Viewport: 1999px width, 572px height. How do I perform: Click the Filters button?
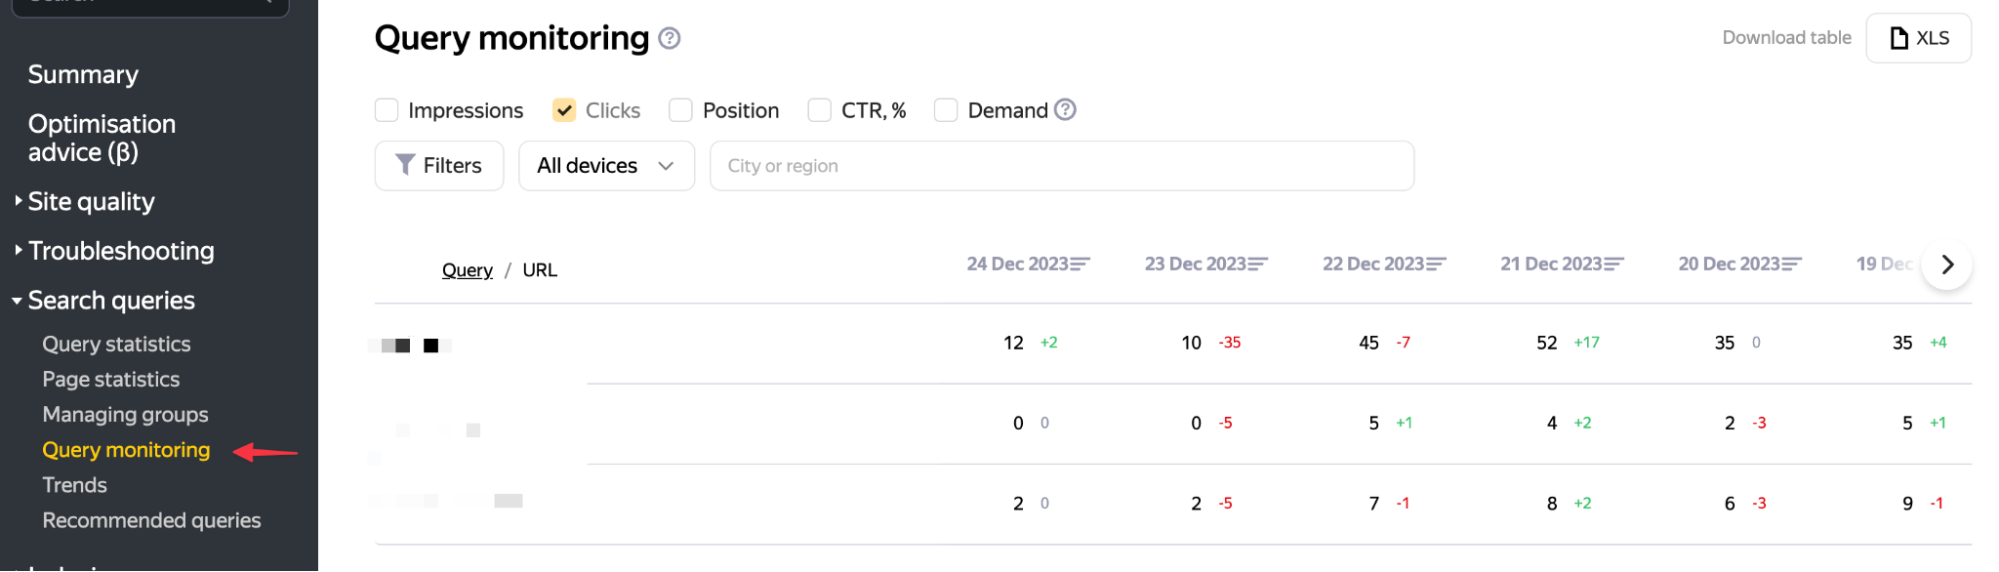439,166
